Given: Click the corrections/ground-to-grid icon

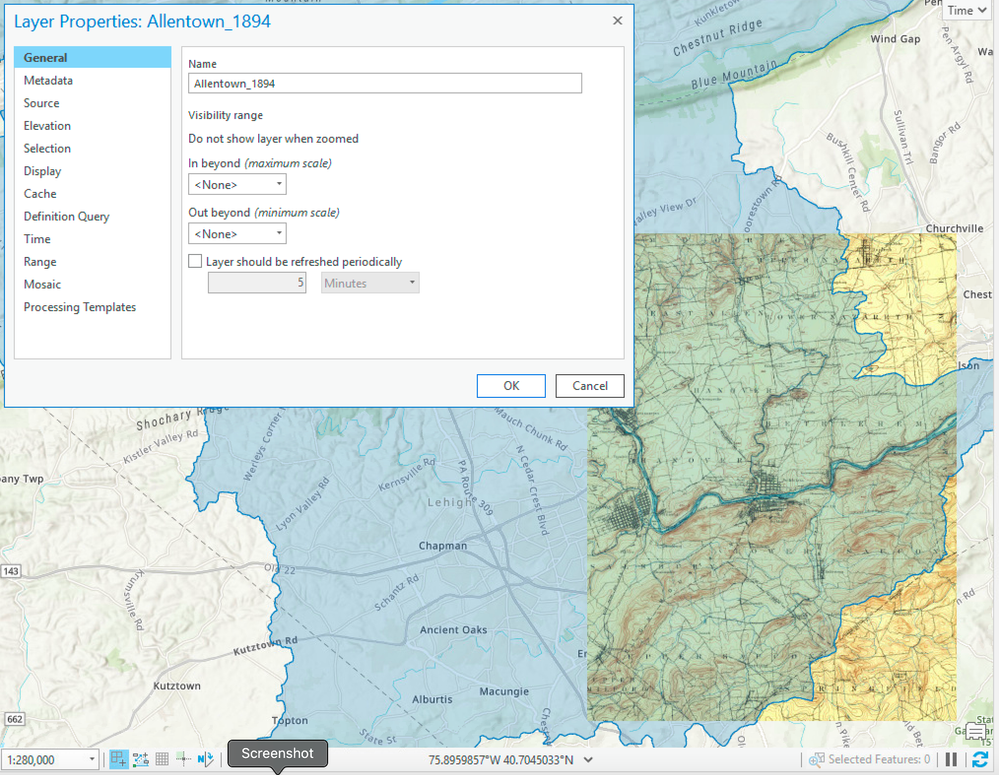Looking at the screenshot, I should tap(183, 759).
